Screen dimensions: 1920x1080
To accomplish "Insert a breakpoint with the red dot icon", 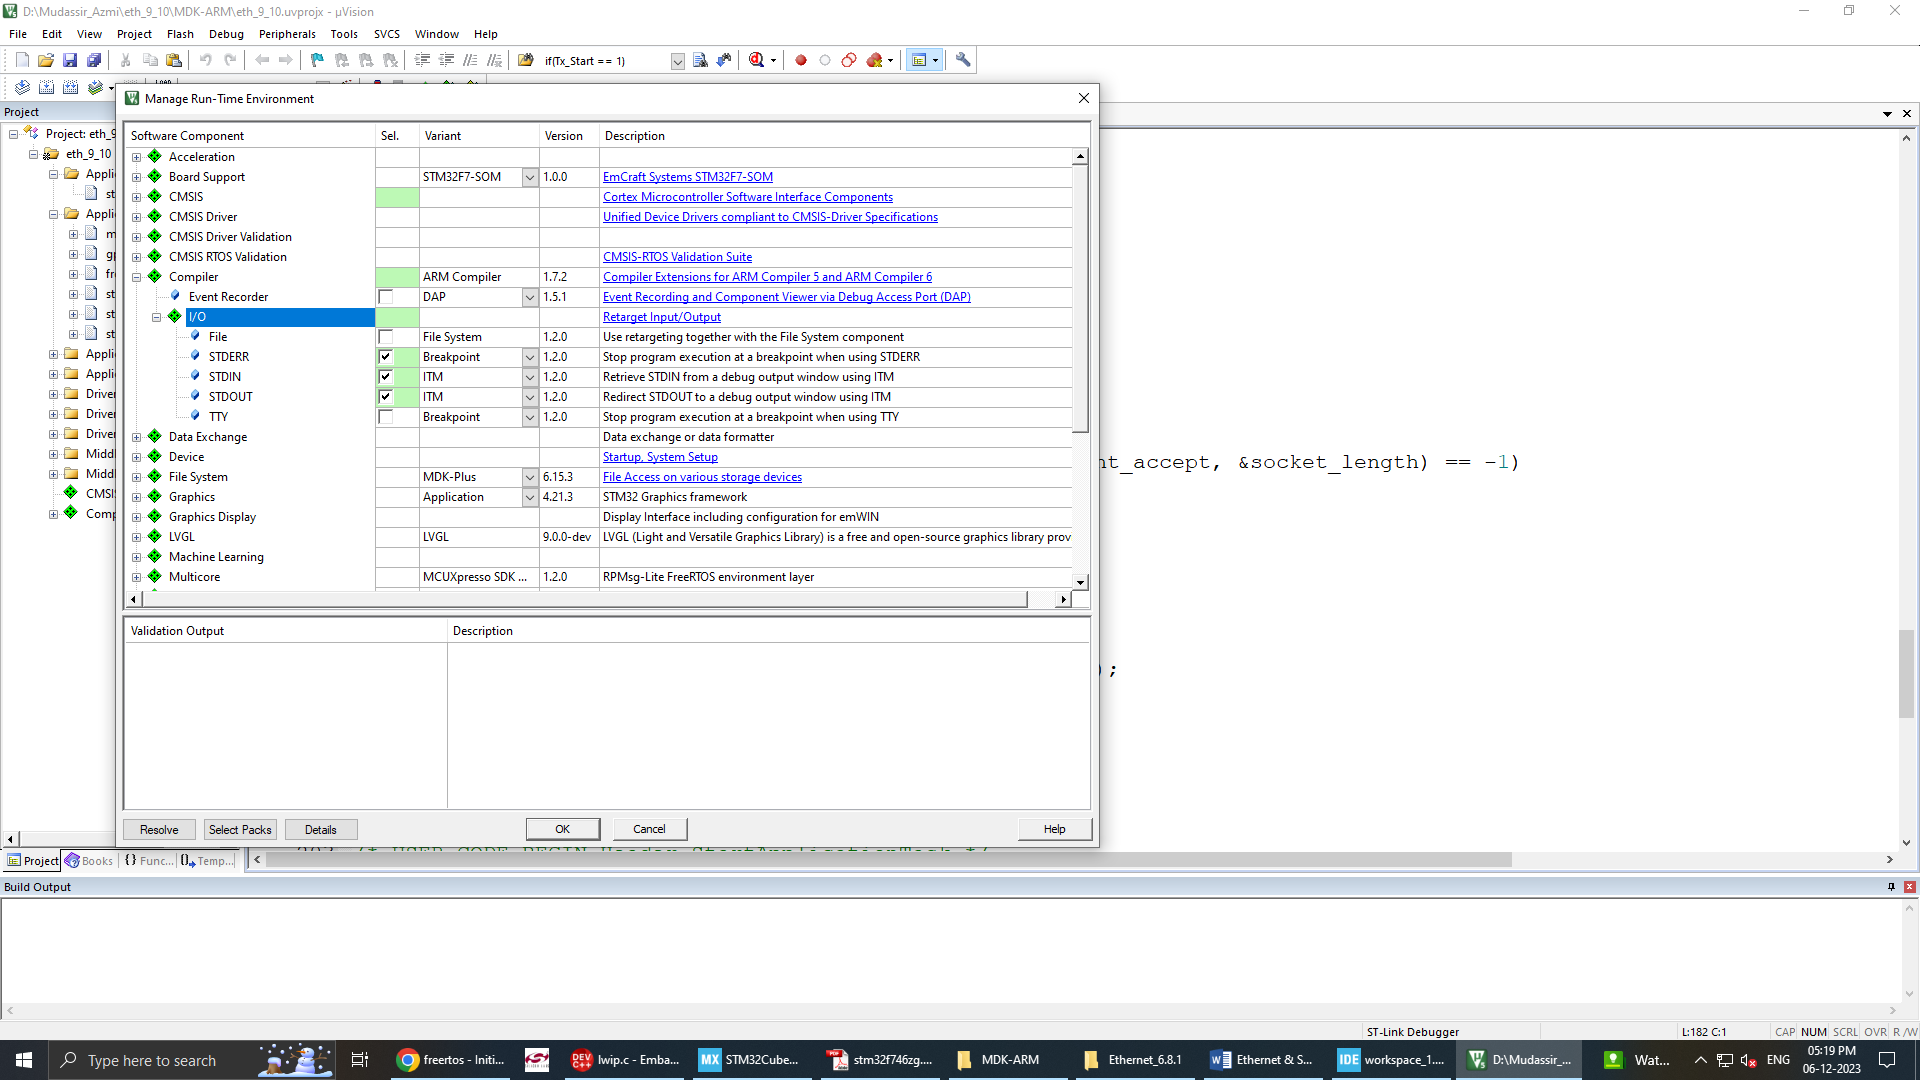I will 801,60.
